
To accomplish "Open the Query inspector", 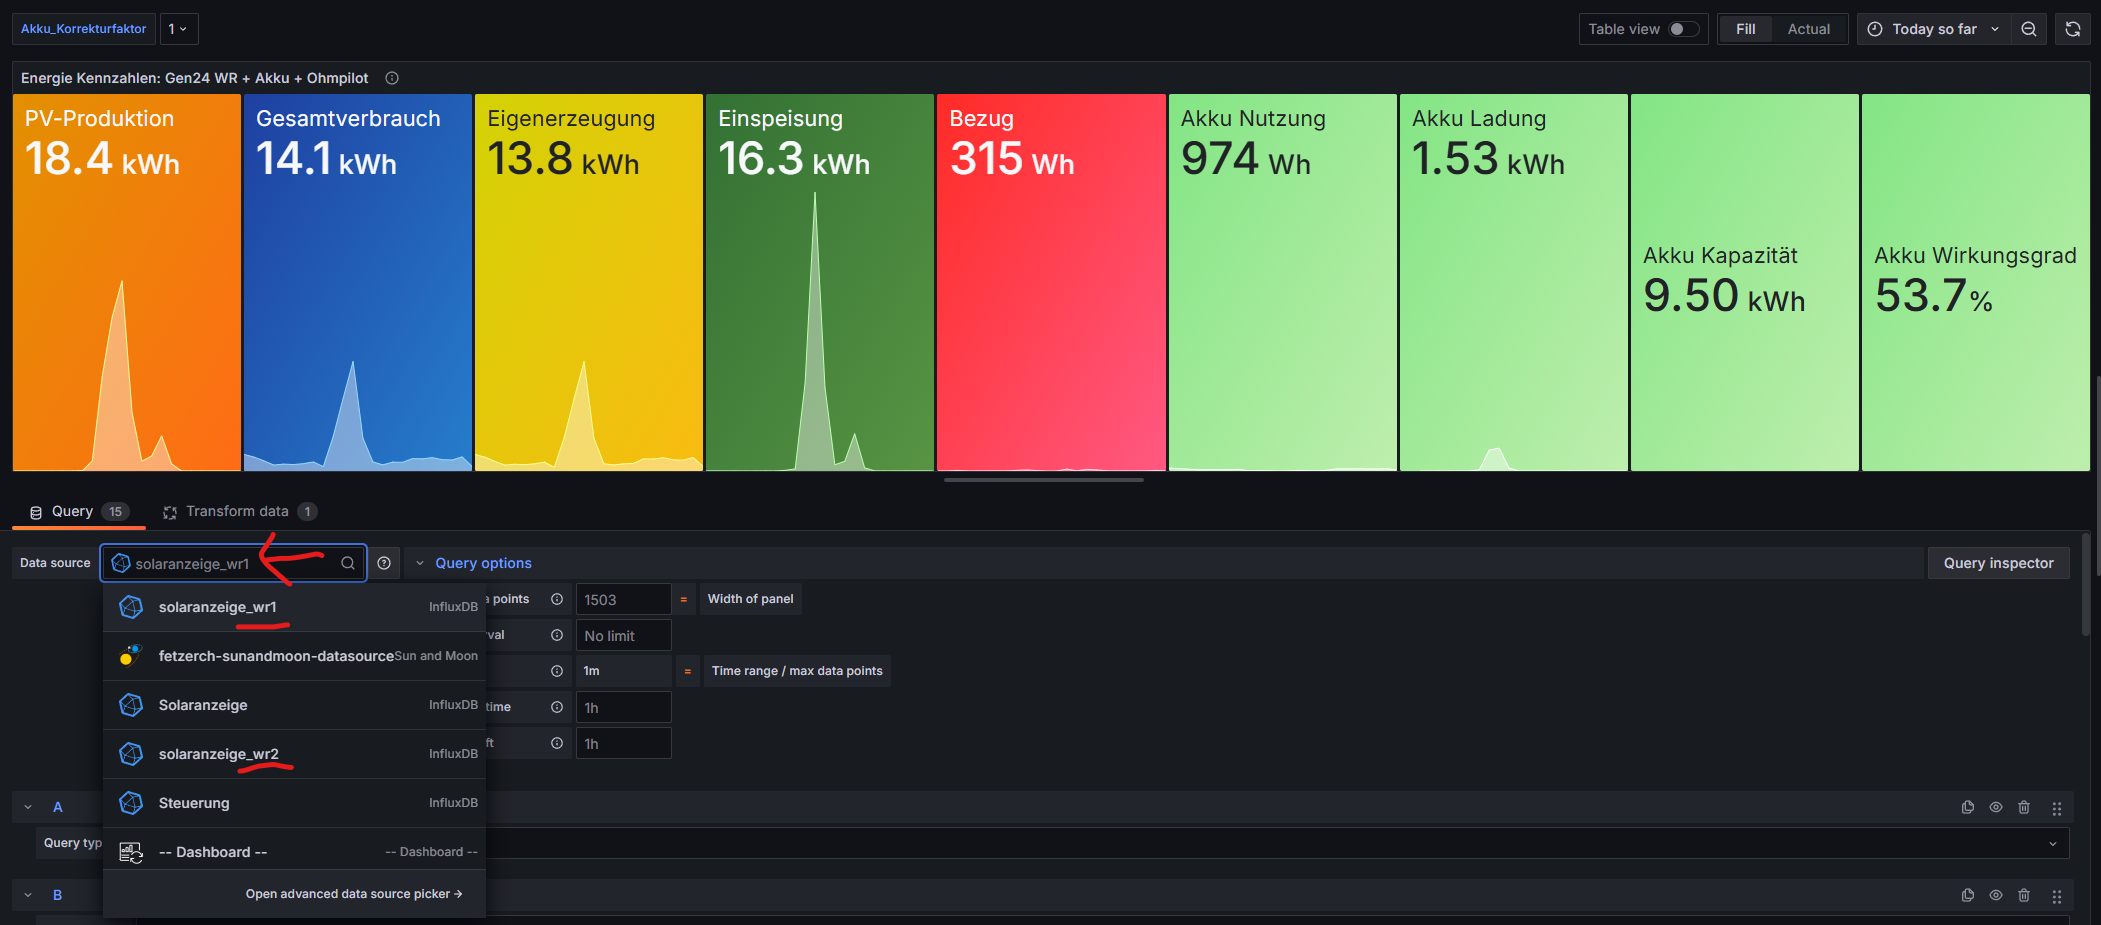I will point(1997,563).
